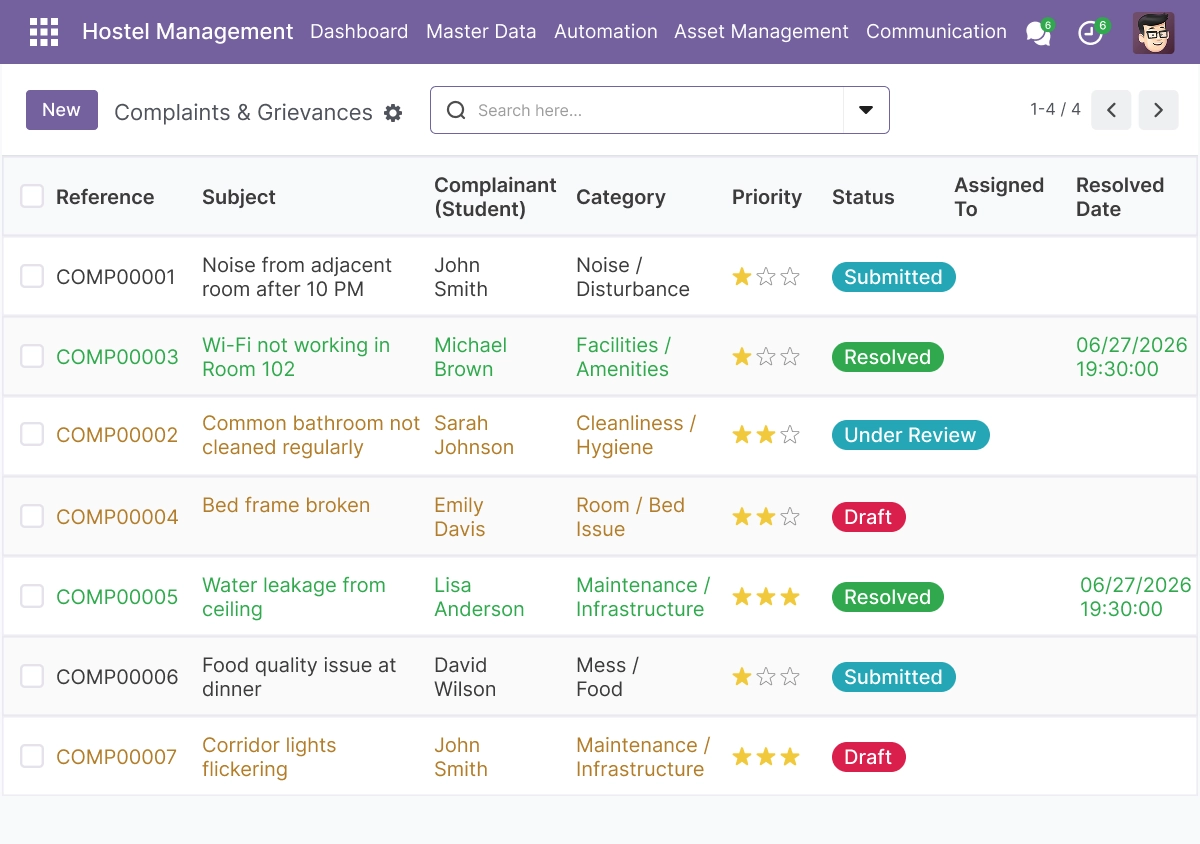Open Food quality issue at dinner
The image size is (1200, 844).
299,677
